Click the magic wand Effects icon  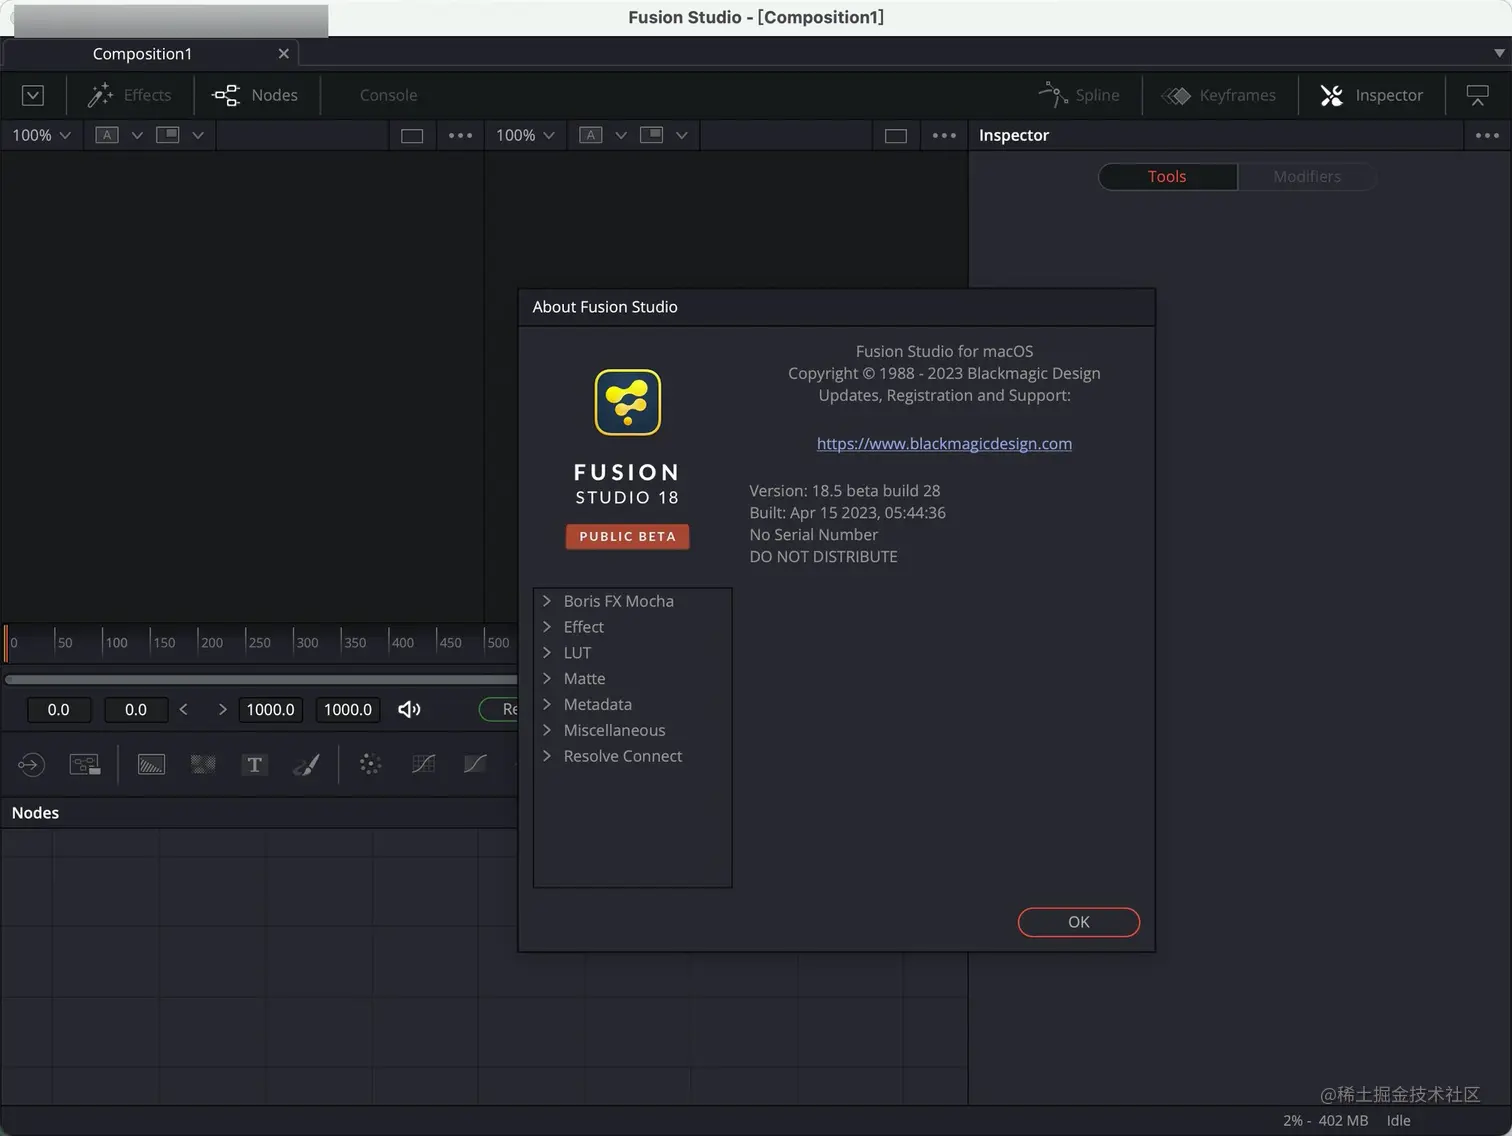(x=100, y=95)
